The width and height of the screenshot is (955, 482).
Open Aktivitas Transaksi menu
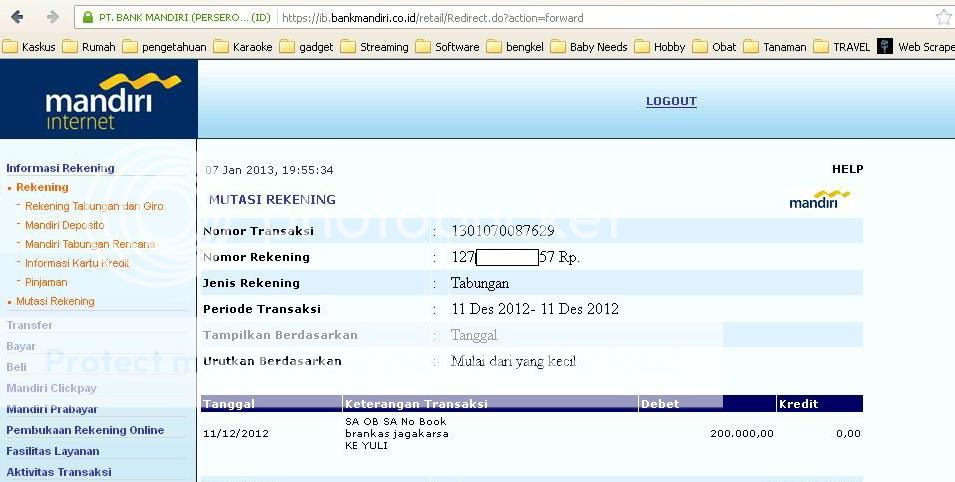[x=58, y=472]
